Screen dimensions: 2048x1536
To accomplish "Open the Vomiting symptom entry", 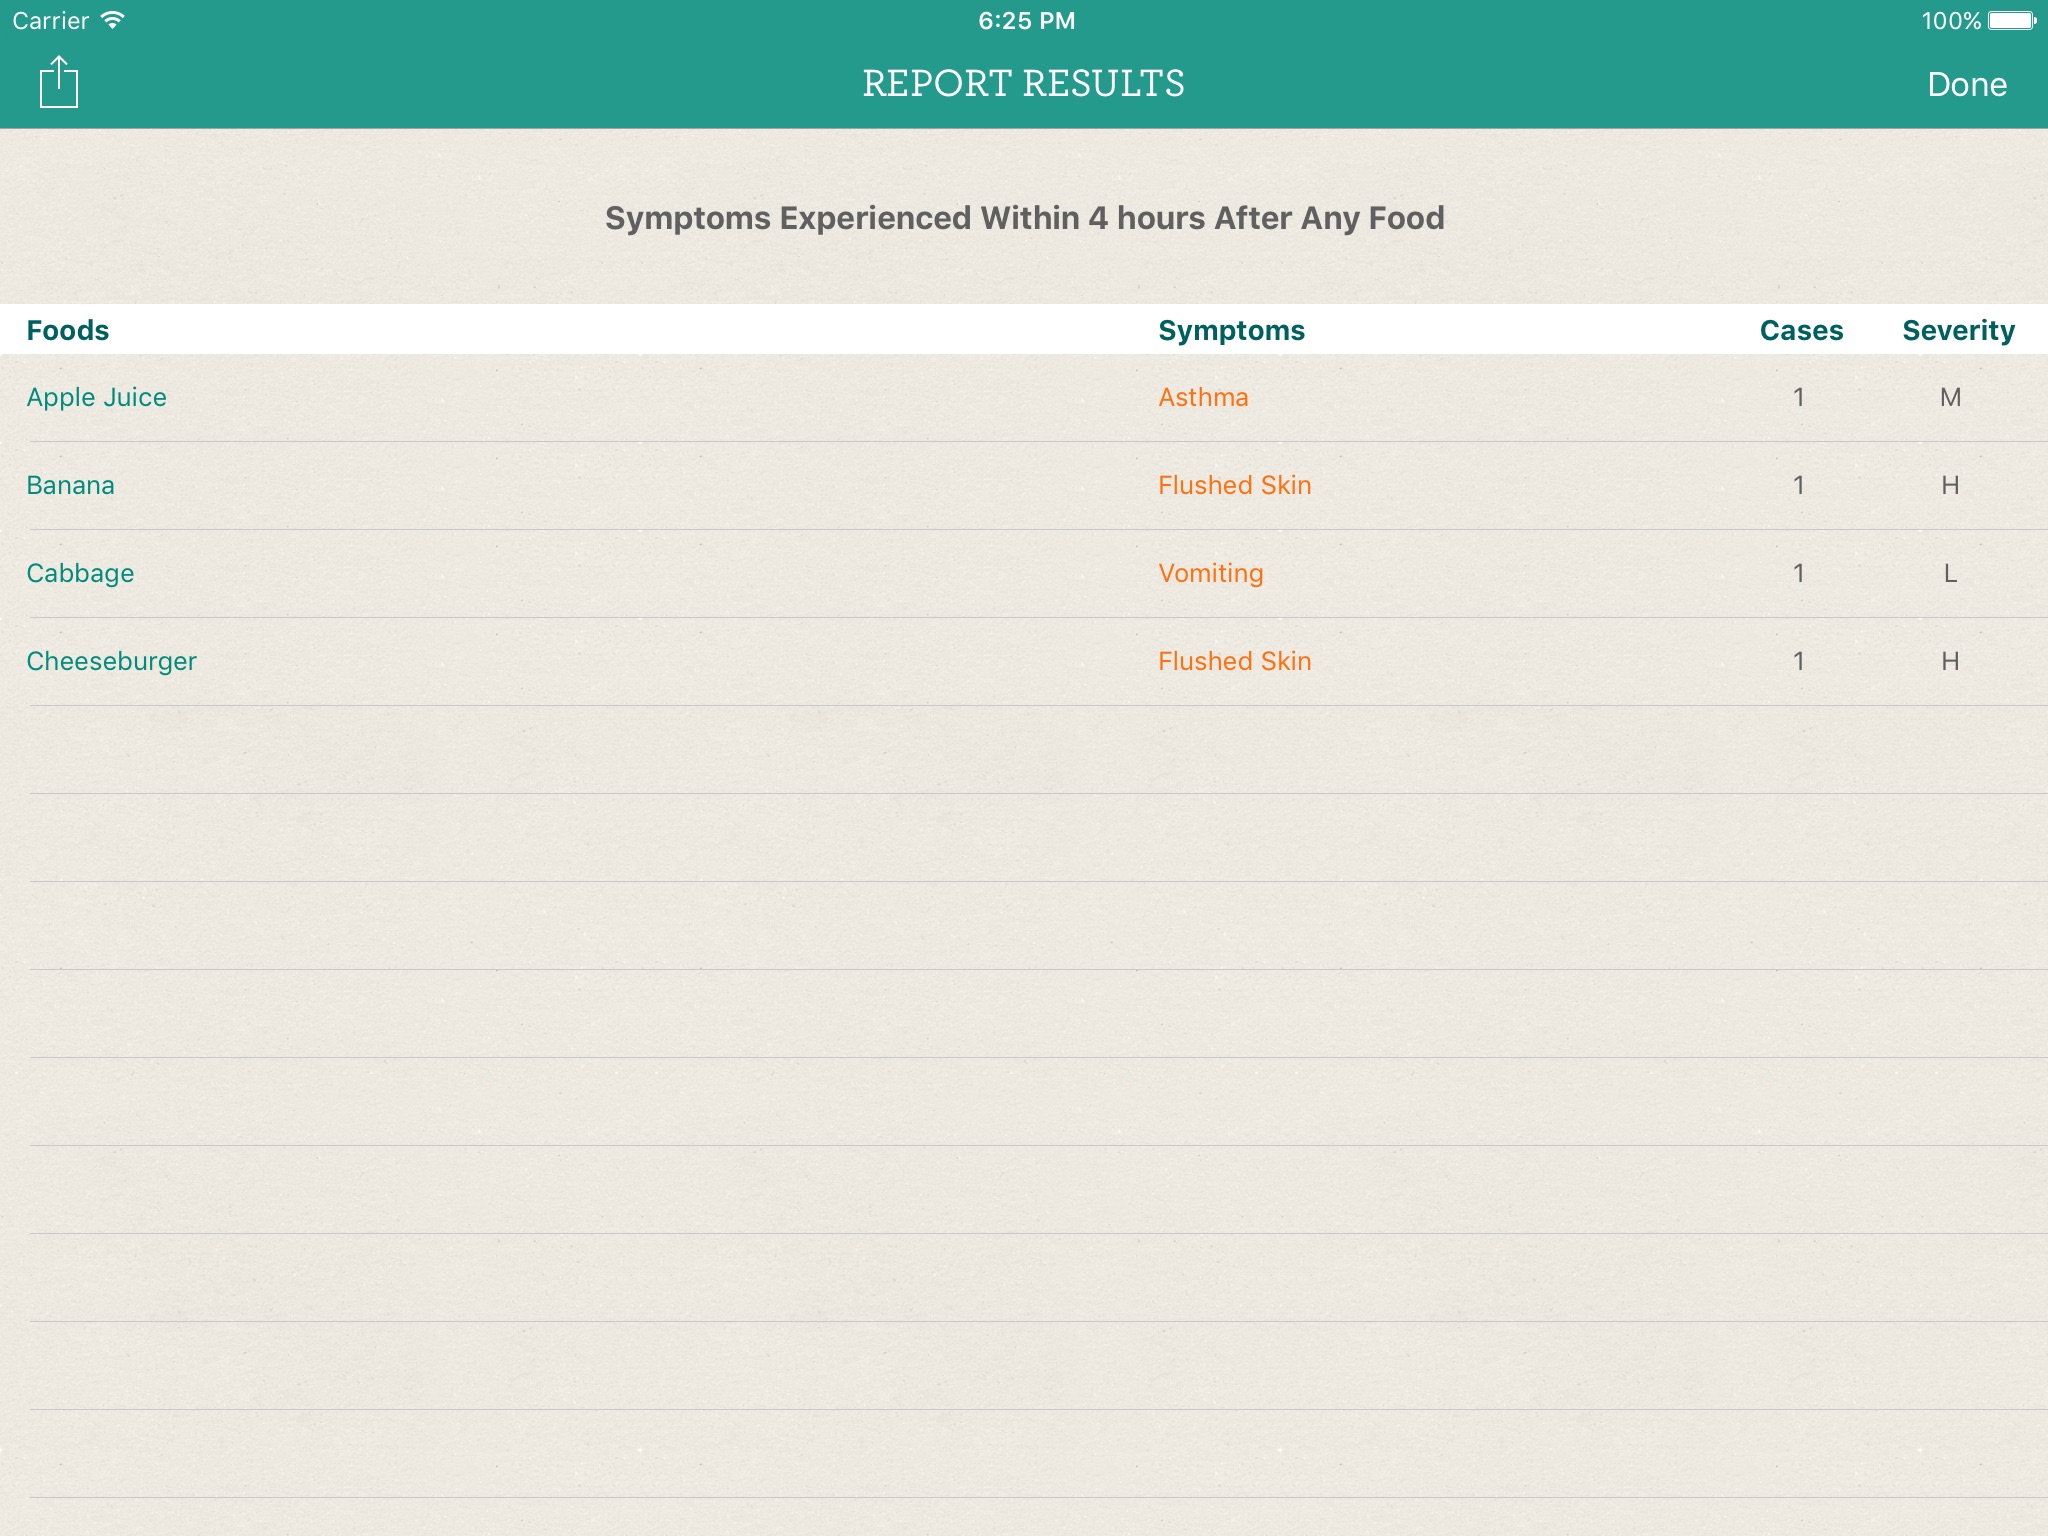I will 1210,573.
